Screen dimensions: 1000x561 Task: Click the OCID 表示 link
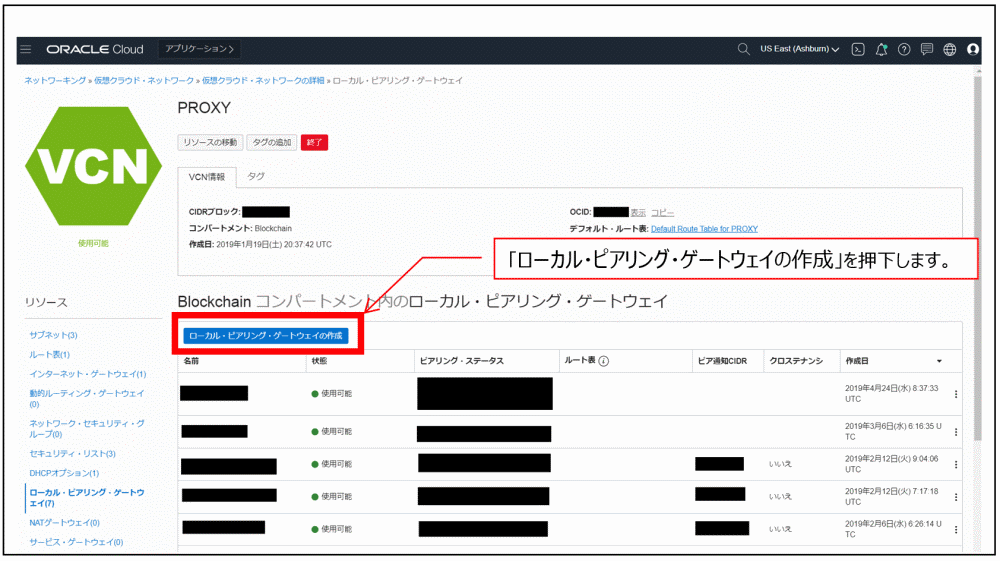point(638,212)
